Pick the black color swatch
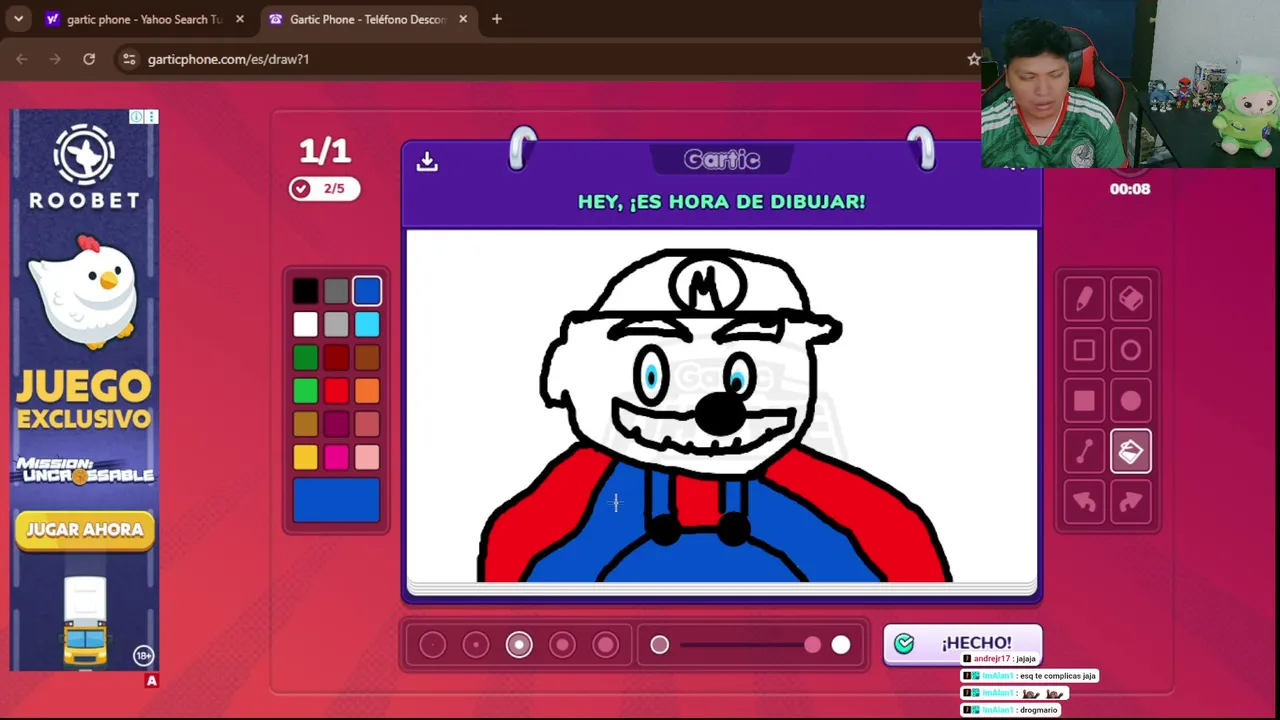Image resolution: width=1280 pixels, height=720 pixels. pos(306,291)
